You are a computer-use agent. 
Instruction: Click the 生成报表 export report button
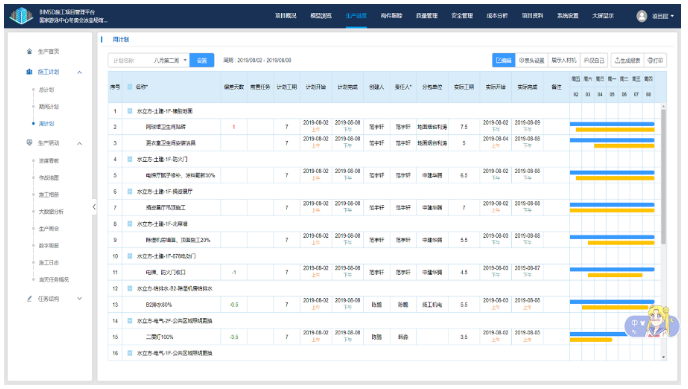point(627,60)
